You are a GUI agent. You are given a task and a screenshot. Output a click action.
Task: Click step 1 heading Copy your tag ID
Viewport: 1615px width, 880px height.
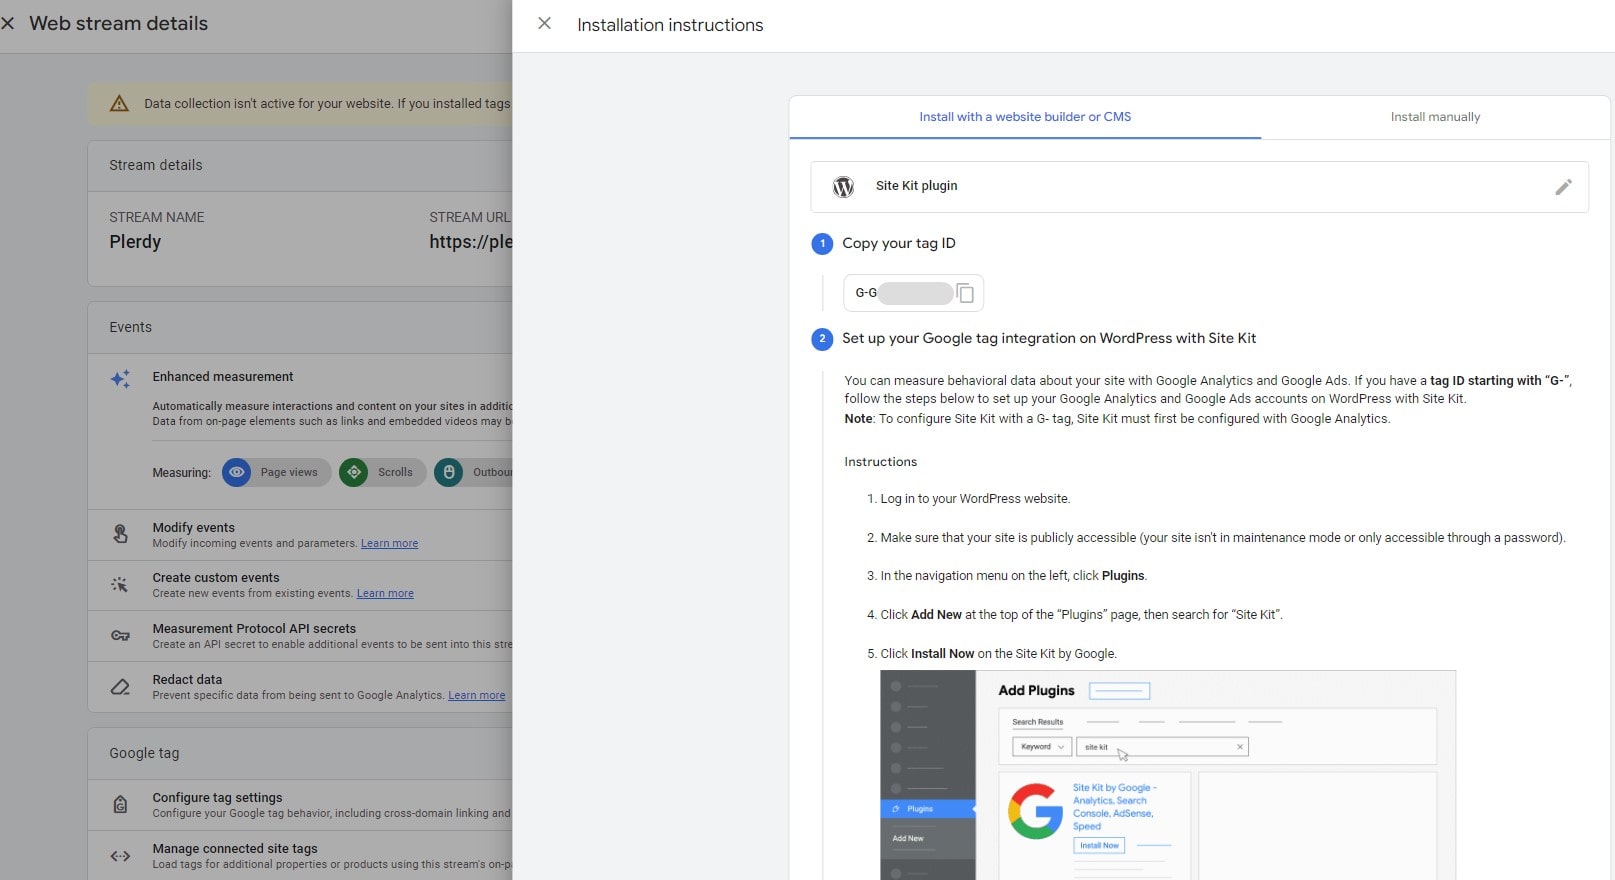[x=898, y=243]
